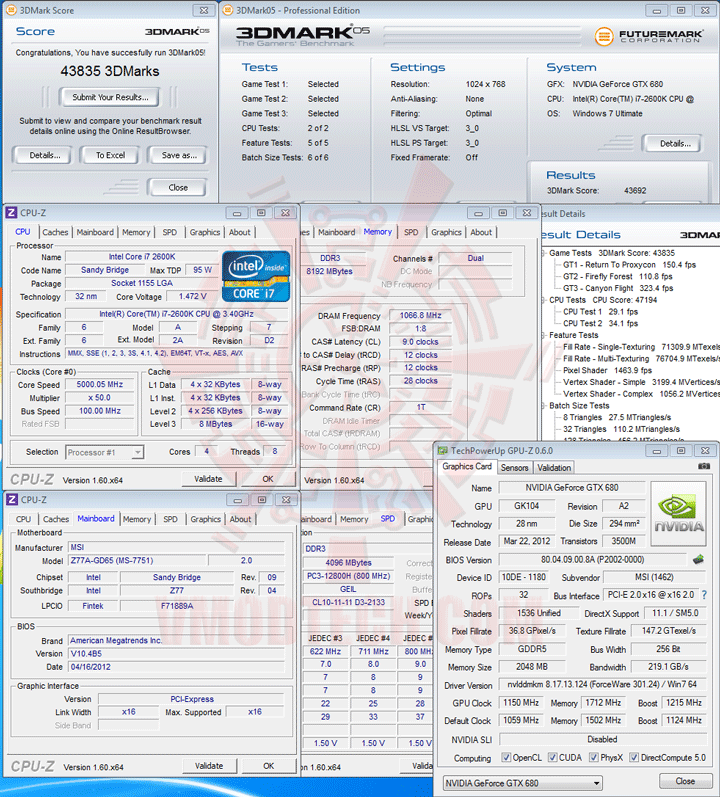Click OK in Motherboard CPU-Z window
The image size is (720, 797).
(268, 765)
